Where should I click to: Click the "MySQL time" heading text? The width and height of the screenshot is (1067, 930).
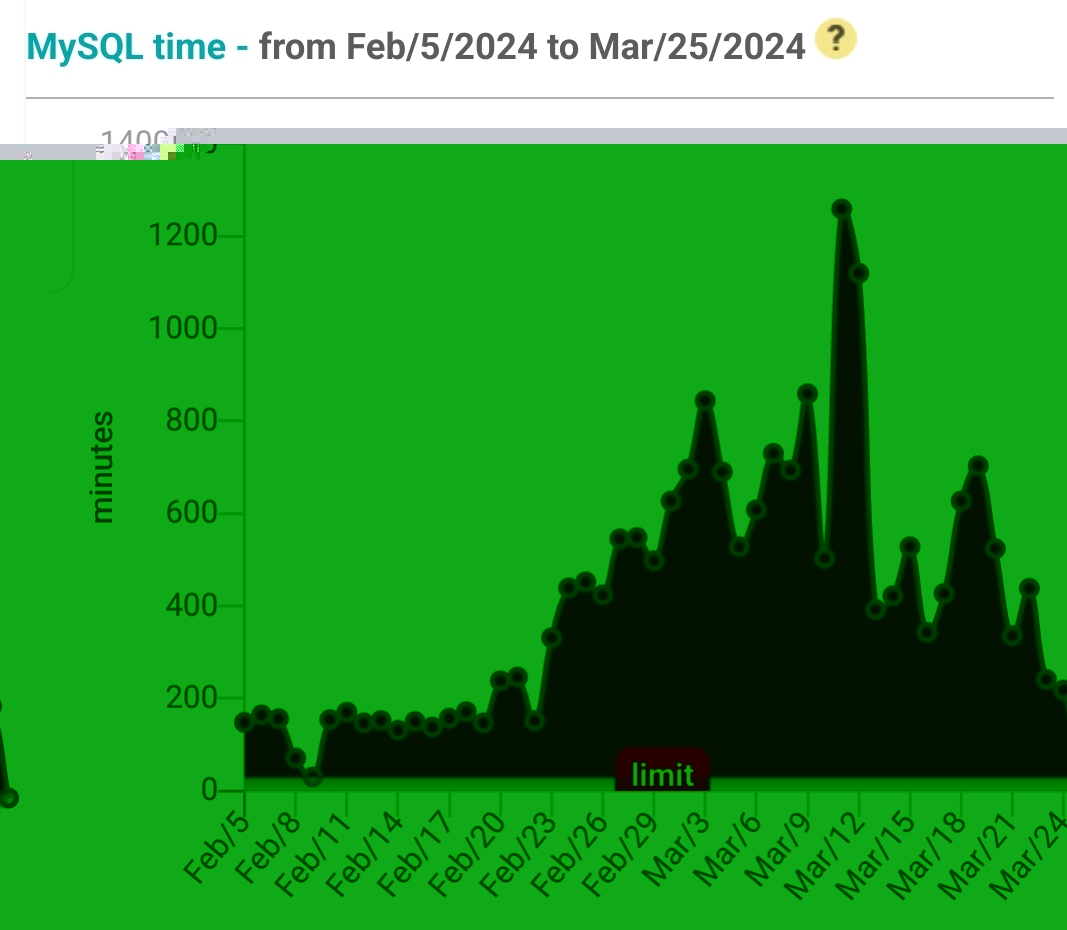tap(126, 47)
